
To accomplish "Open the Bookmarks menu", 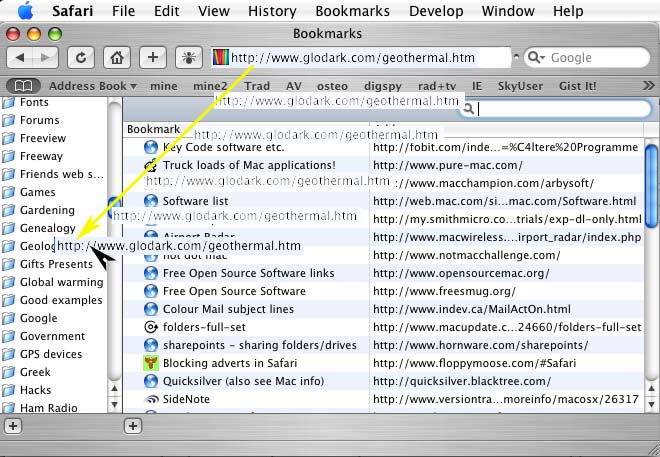I will 352,11.
